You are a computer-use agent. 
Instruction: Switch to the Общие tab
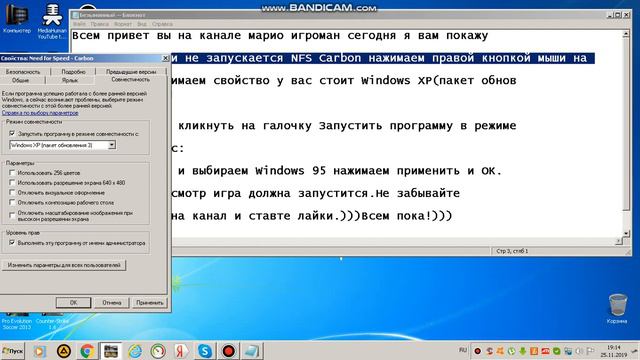(20, 80)
